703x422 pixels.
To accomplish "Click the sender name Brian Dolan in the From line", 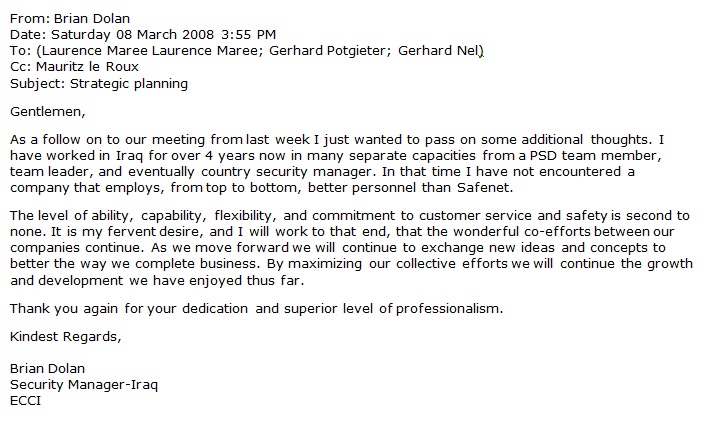I will pyautogui.click(x=84, y=15).
